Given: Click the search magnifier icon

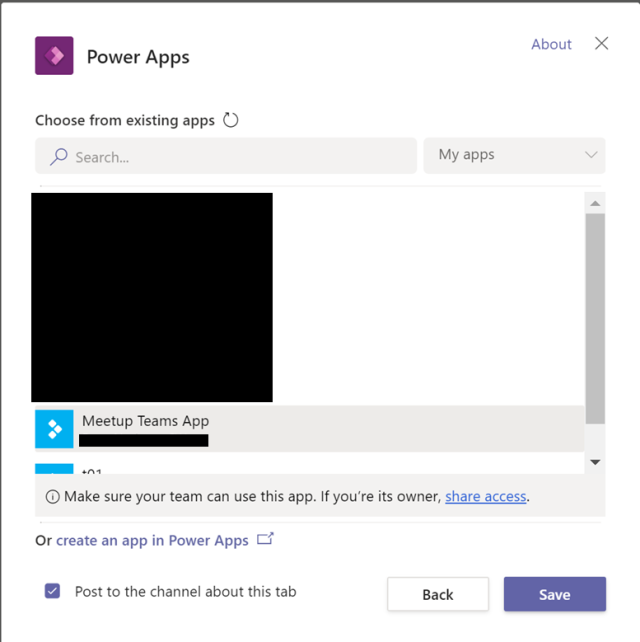Looking at the screenshot, I should click(x=59, y=156).
